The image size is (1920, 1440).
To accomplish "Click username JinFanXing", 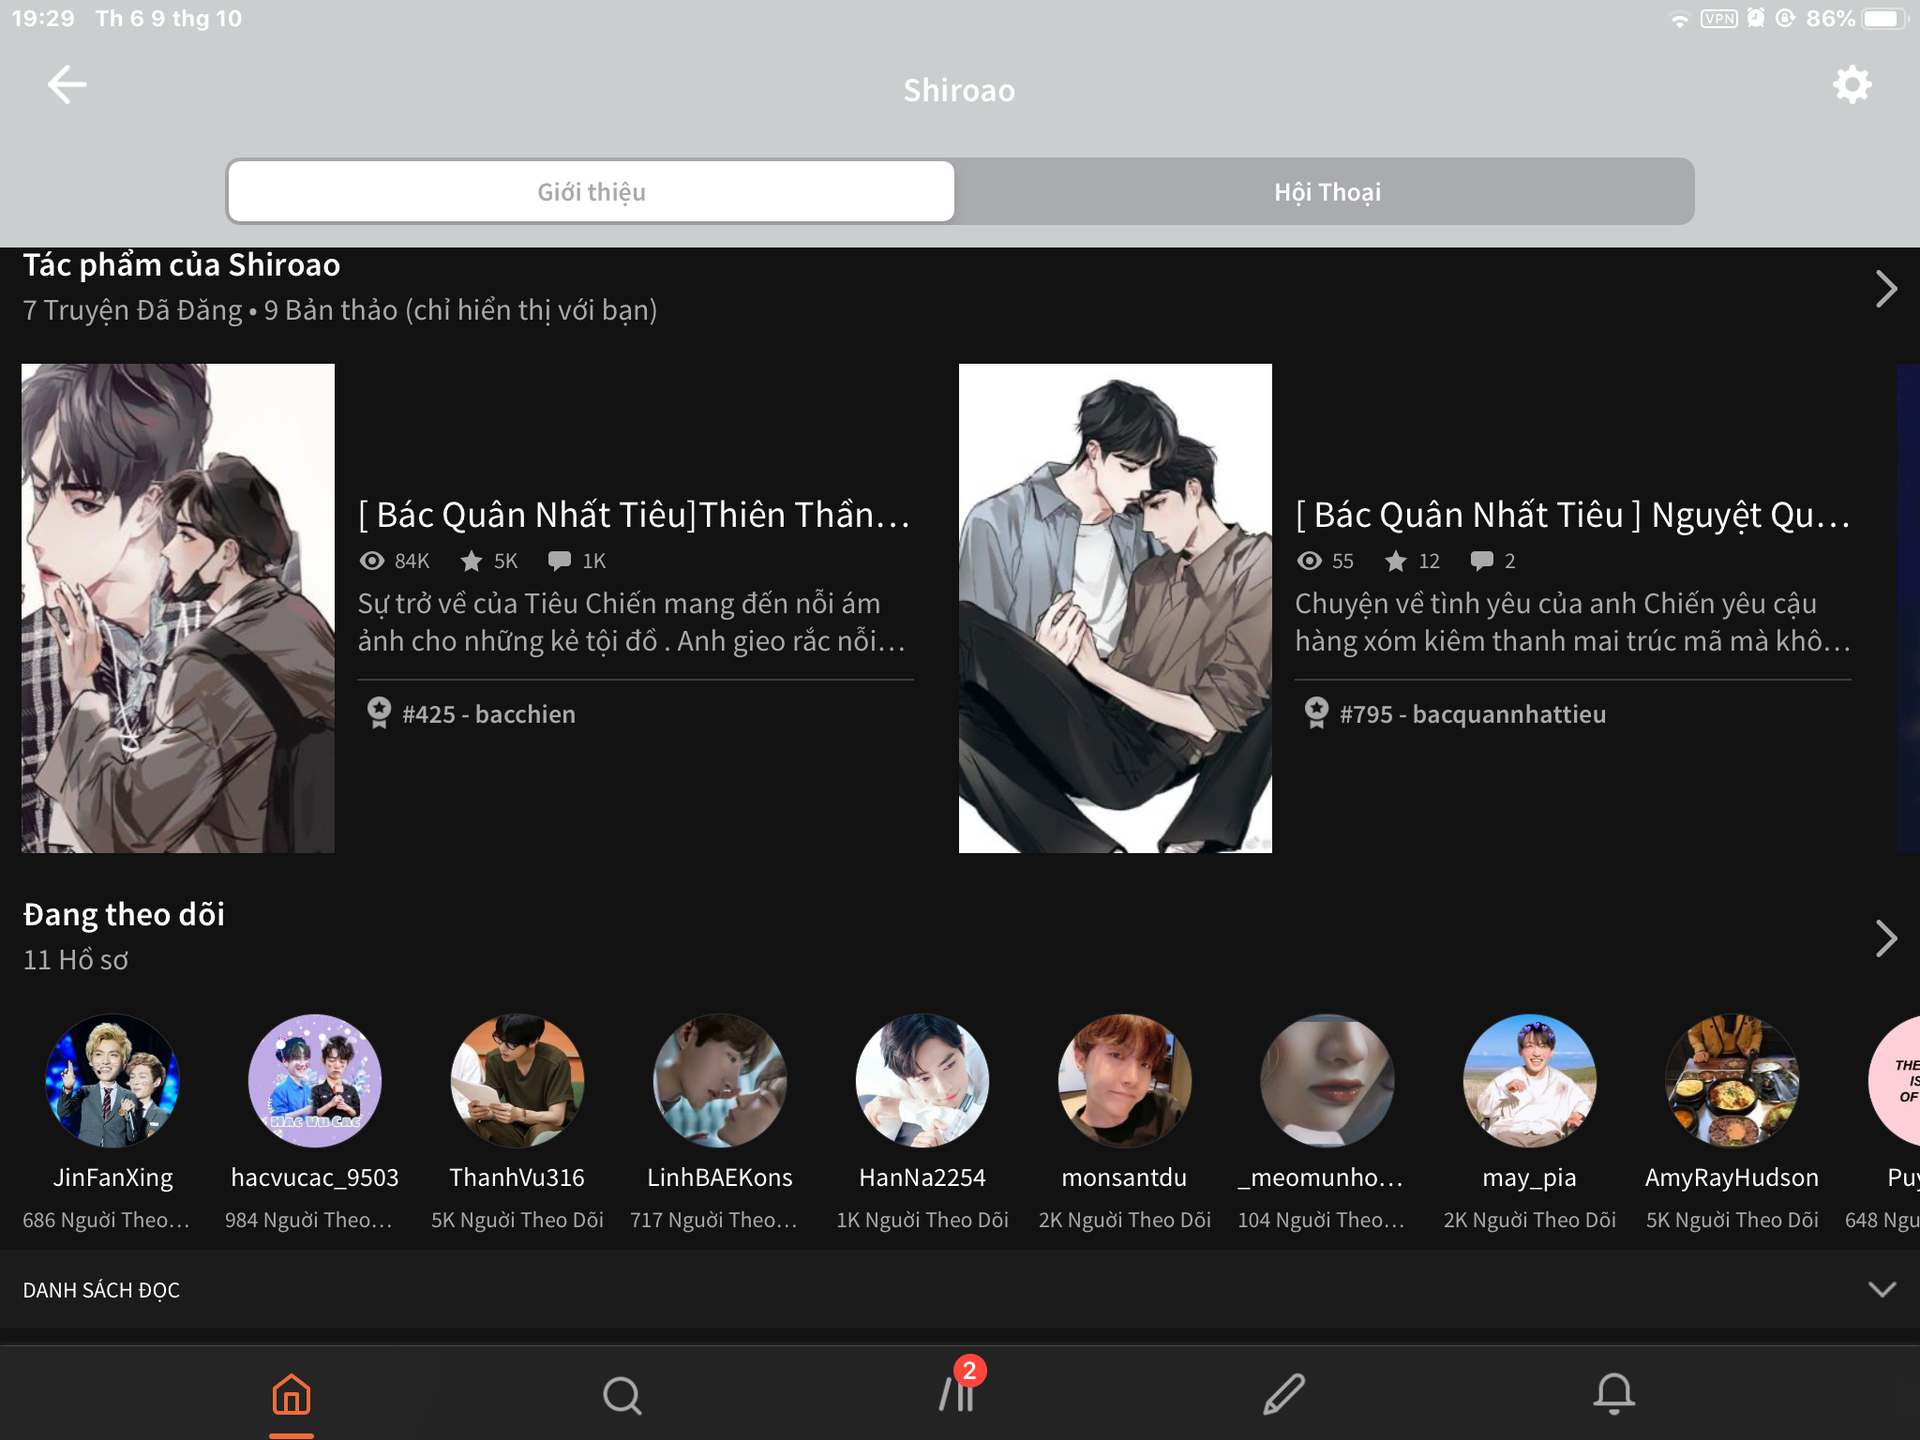I will pyautogui.click(x=113, y=1178).
